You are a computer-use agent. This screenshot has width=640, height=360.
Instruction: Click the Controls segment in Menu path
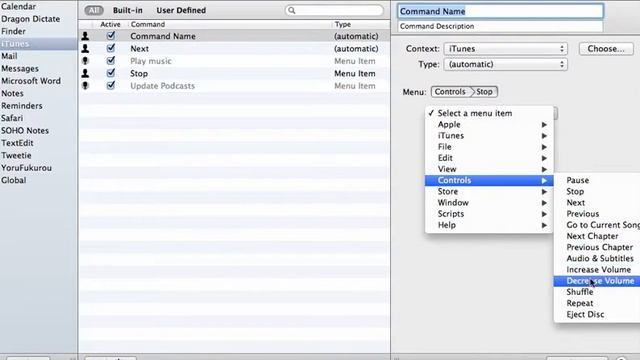(450, 92)
